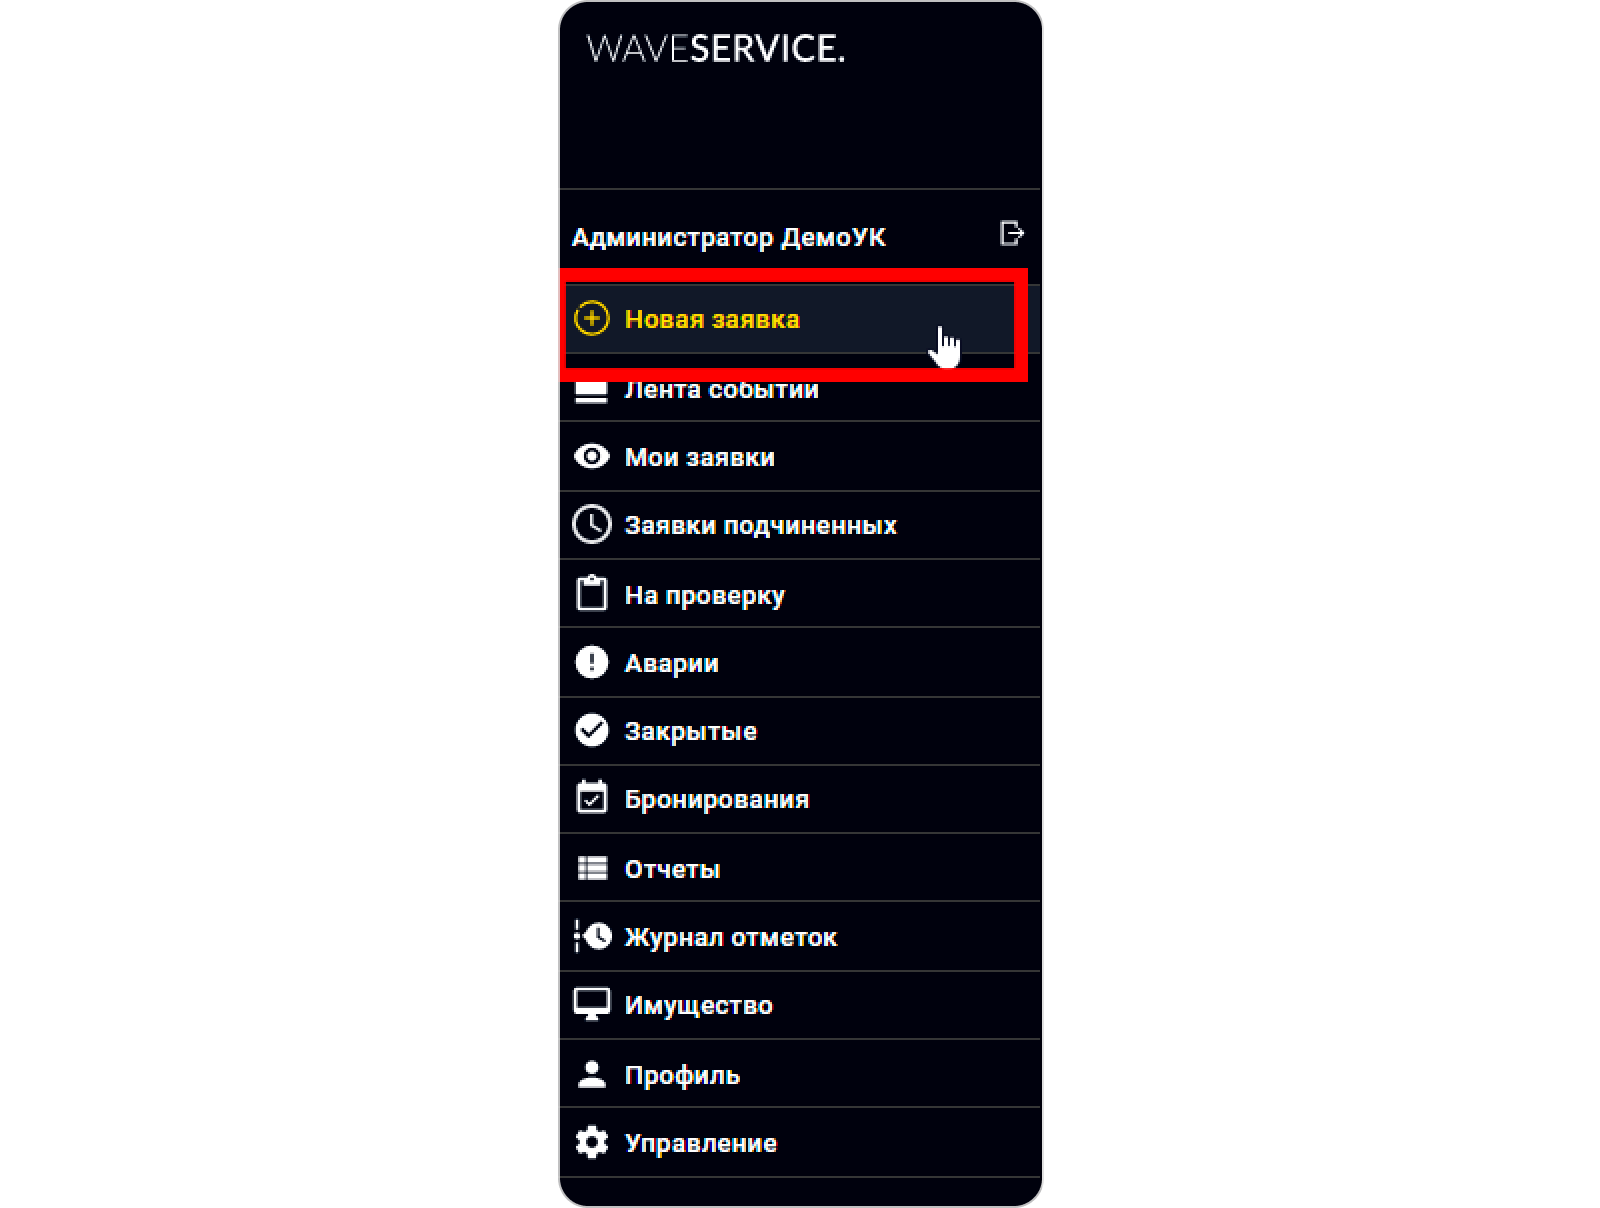The width and height of the screenshot is (1600, 1208).
Task: Click the yellow plus circle icon
Action: click(591, 319)
